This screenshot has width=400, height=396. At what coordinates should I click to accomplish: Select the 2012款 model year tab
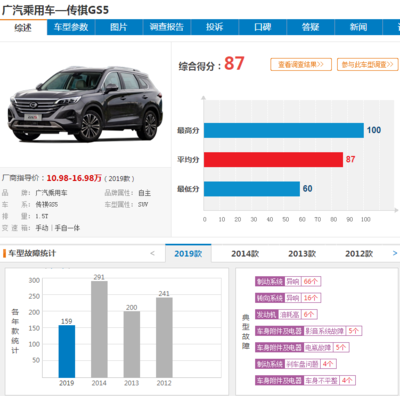click(359, 254)
